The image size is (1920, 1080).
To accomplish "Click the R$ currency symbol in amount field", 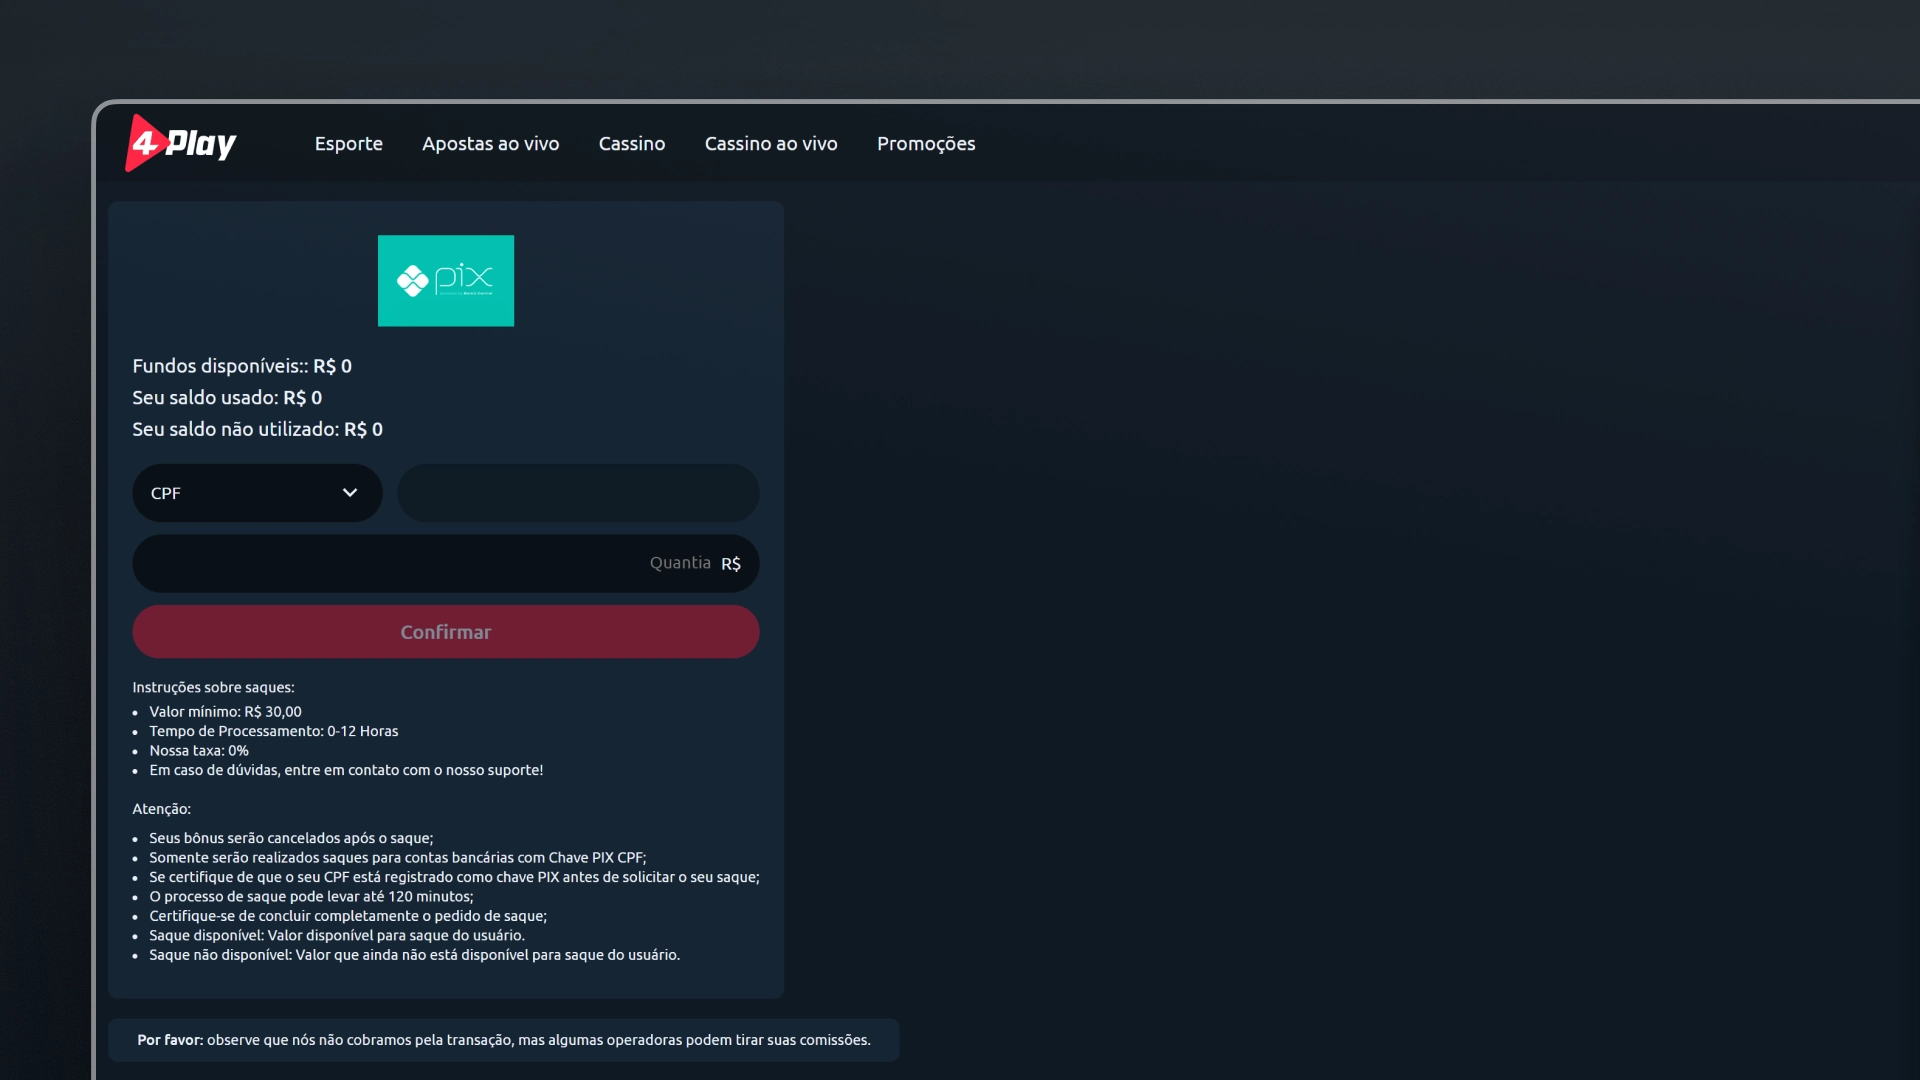I will [x=731, y=564].
